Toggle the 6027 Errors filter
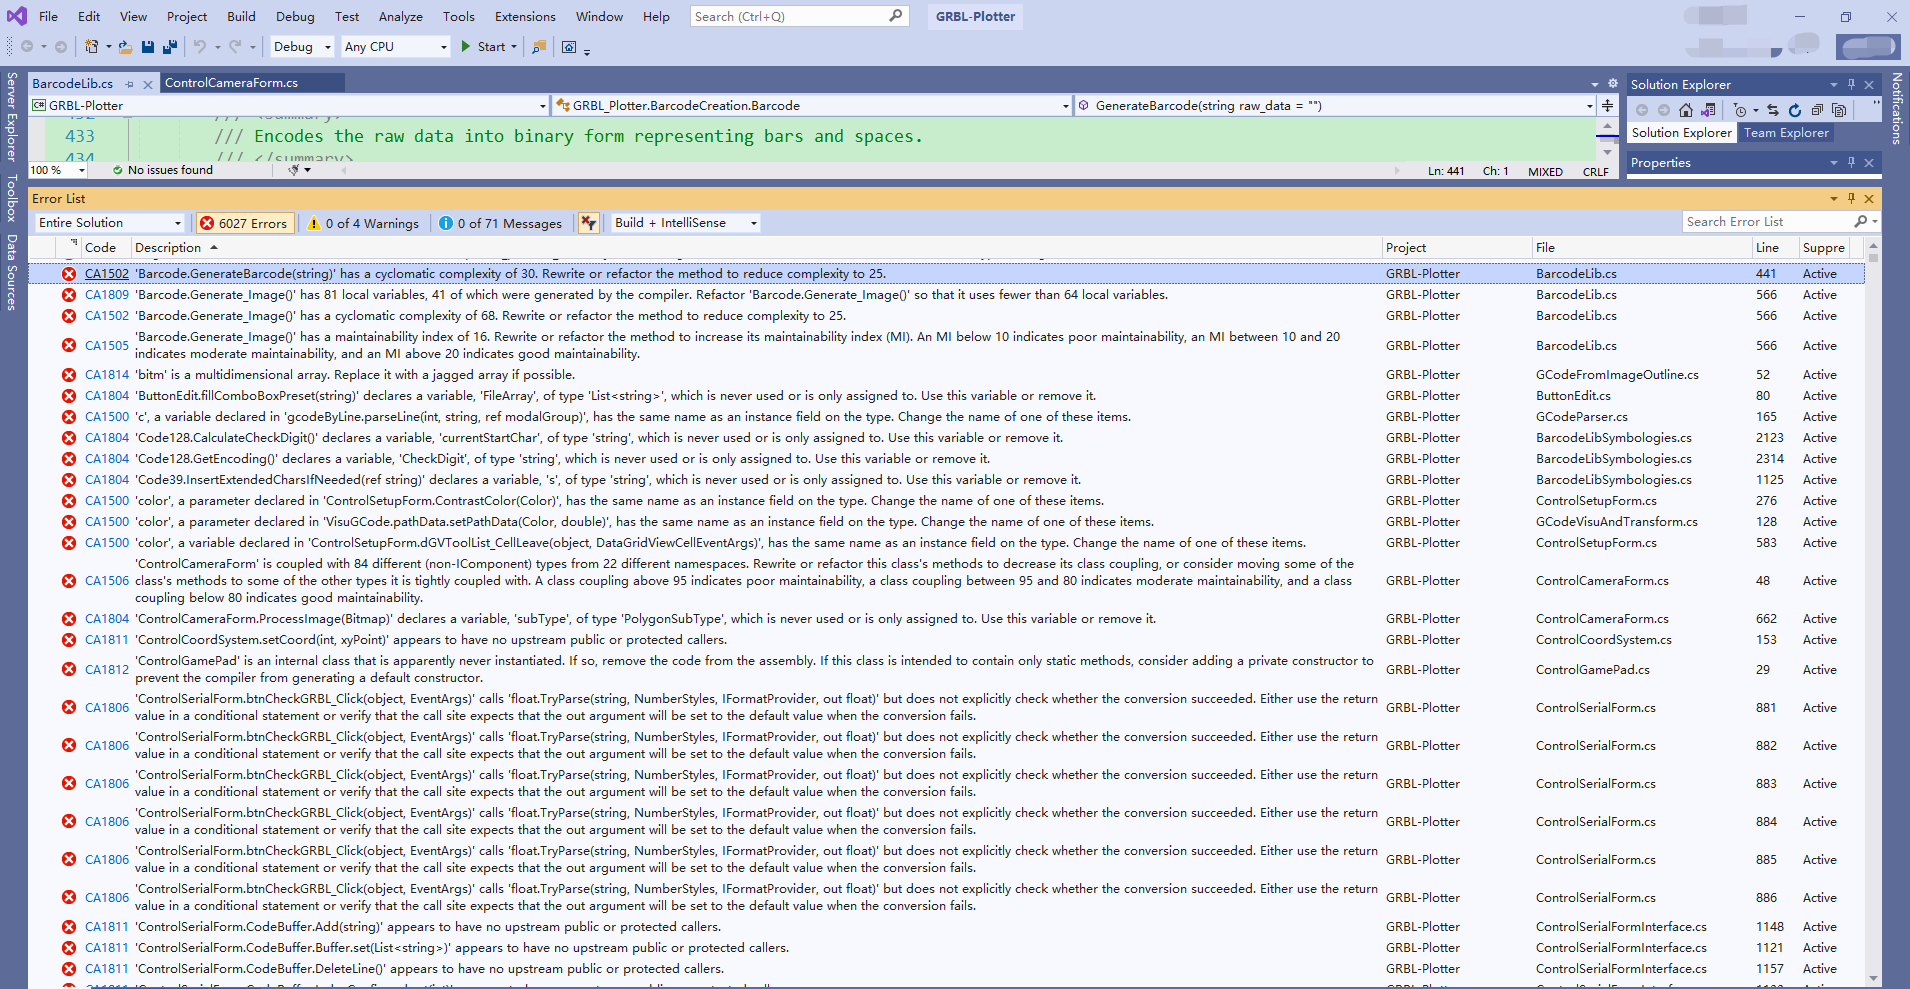Screen dimensions: 1910x989 244,223
